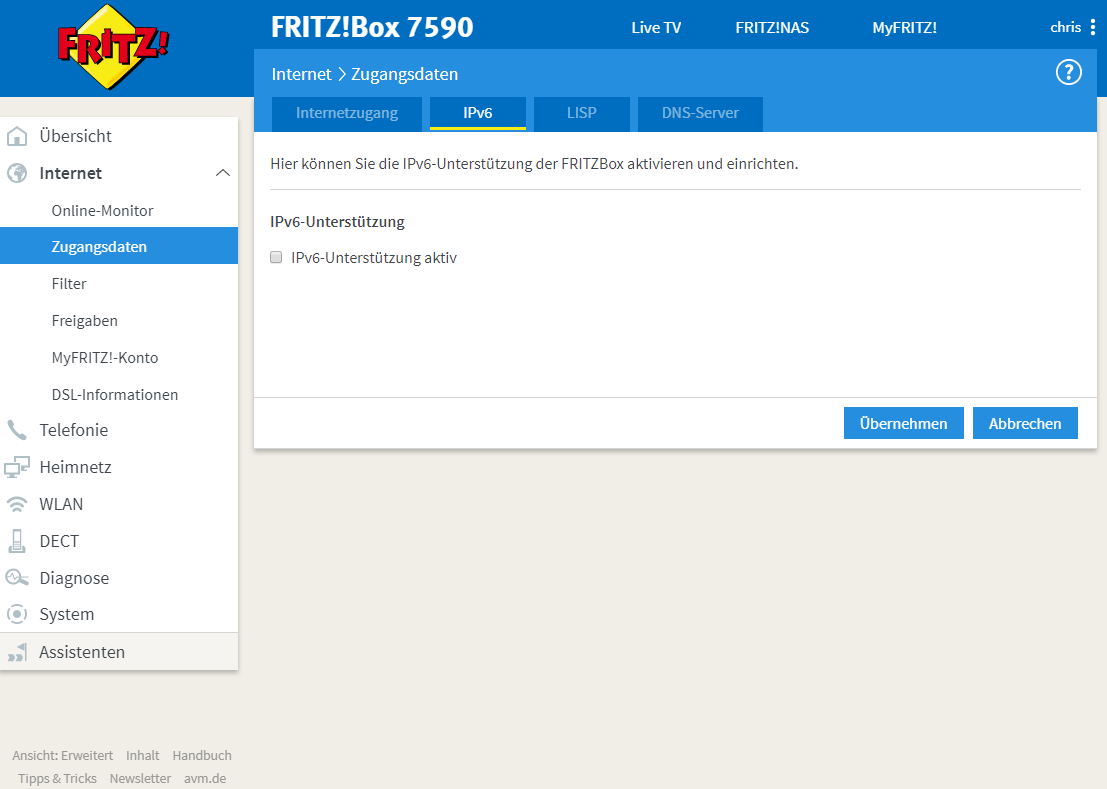Click the chris user name
Viewport: 1107px width, 789px height.
(x=1065, y=28)
